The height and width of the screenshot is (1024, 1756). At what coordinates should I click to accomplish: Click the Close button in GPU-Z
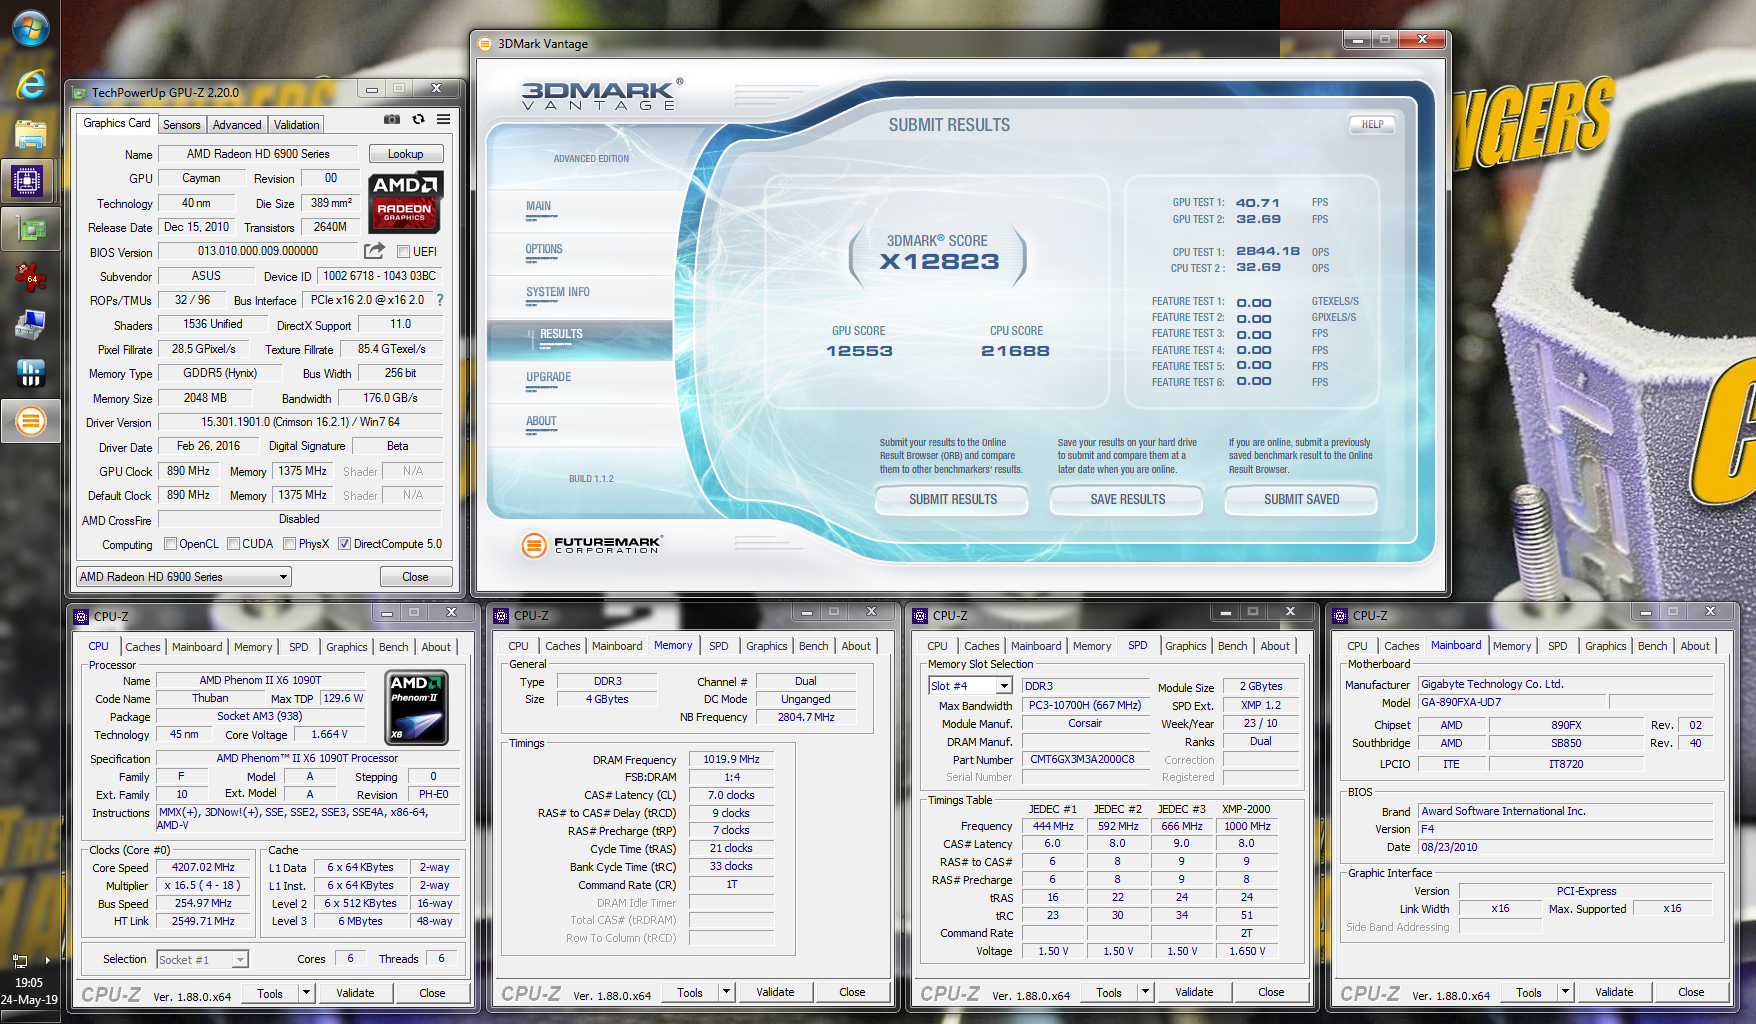click(416, 577)
